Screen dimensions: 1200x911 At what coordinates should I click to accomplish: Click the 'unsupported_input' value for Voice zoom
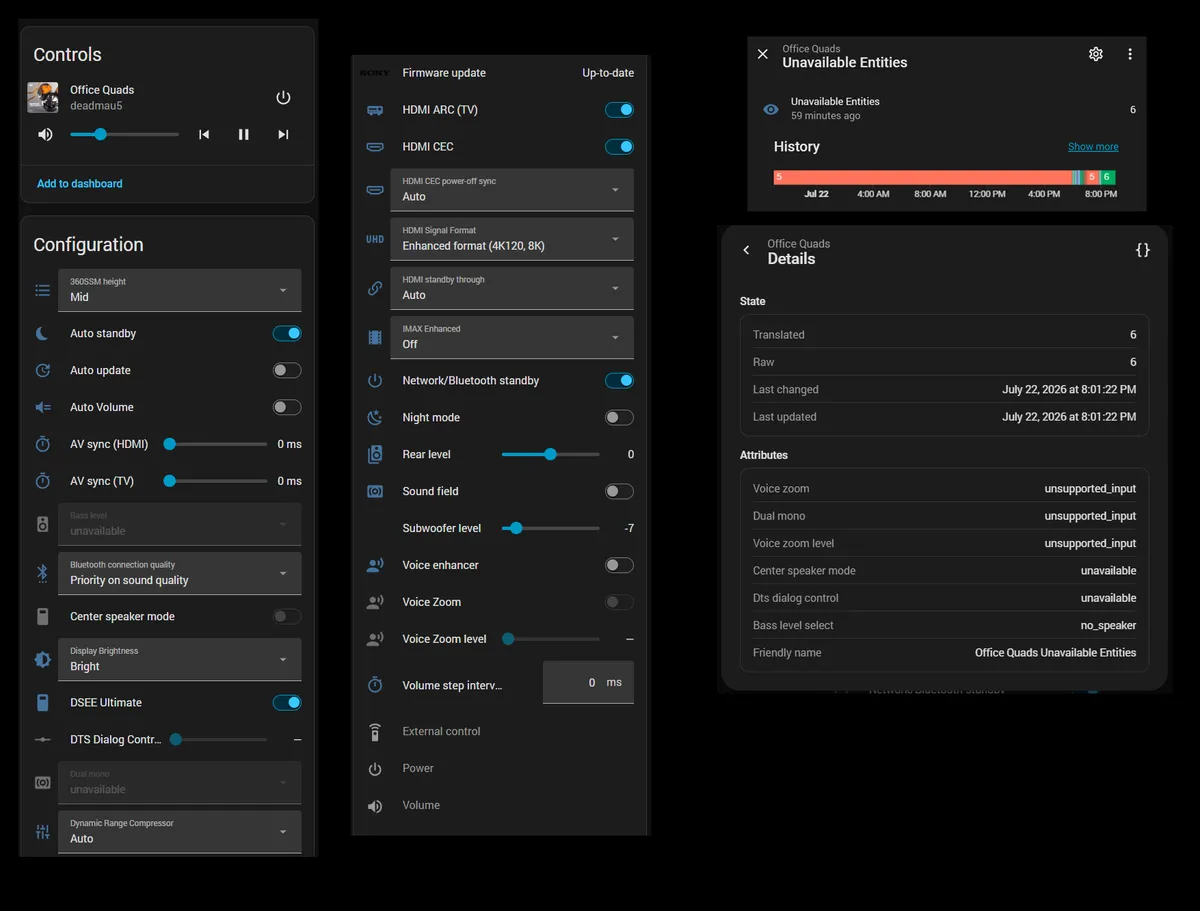click(1090, 489)
